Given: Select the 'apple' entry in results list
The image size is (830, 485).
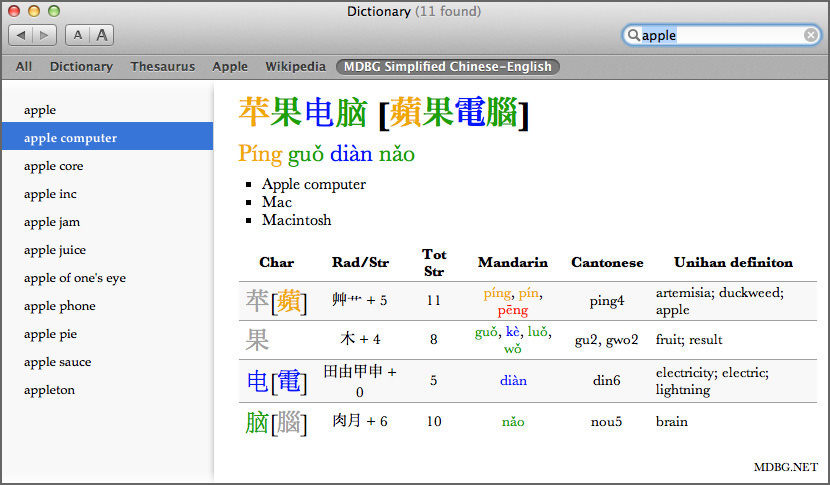Looking at the screenshot, I should click(x=107, y=110).
